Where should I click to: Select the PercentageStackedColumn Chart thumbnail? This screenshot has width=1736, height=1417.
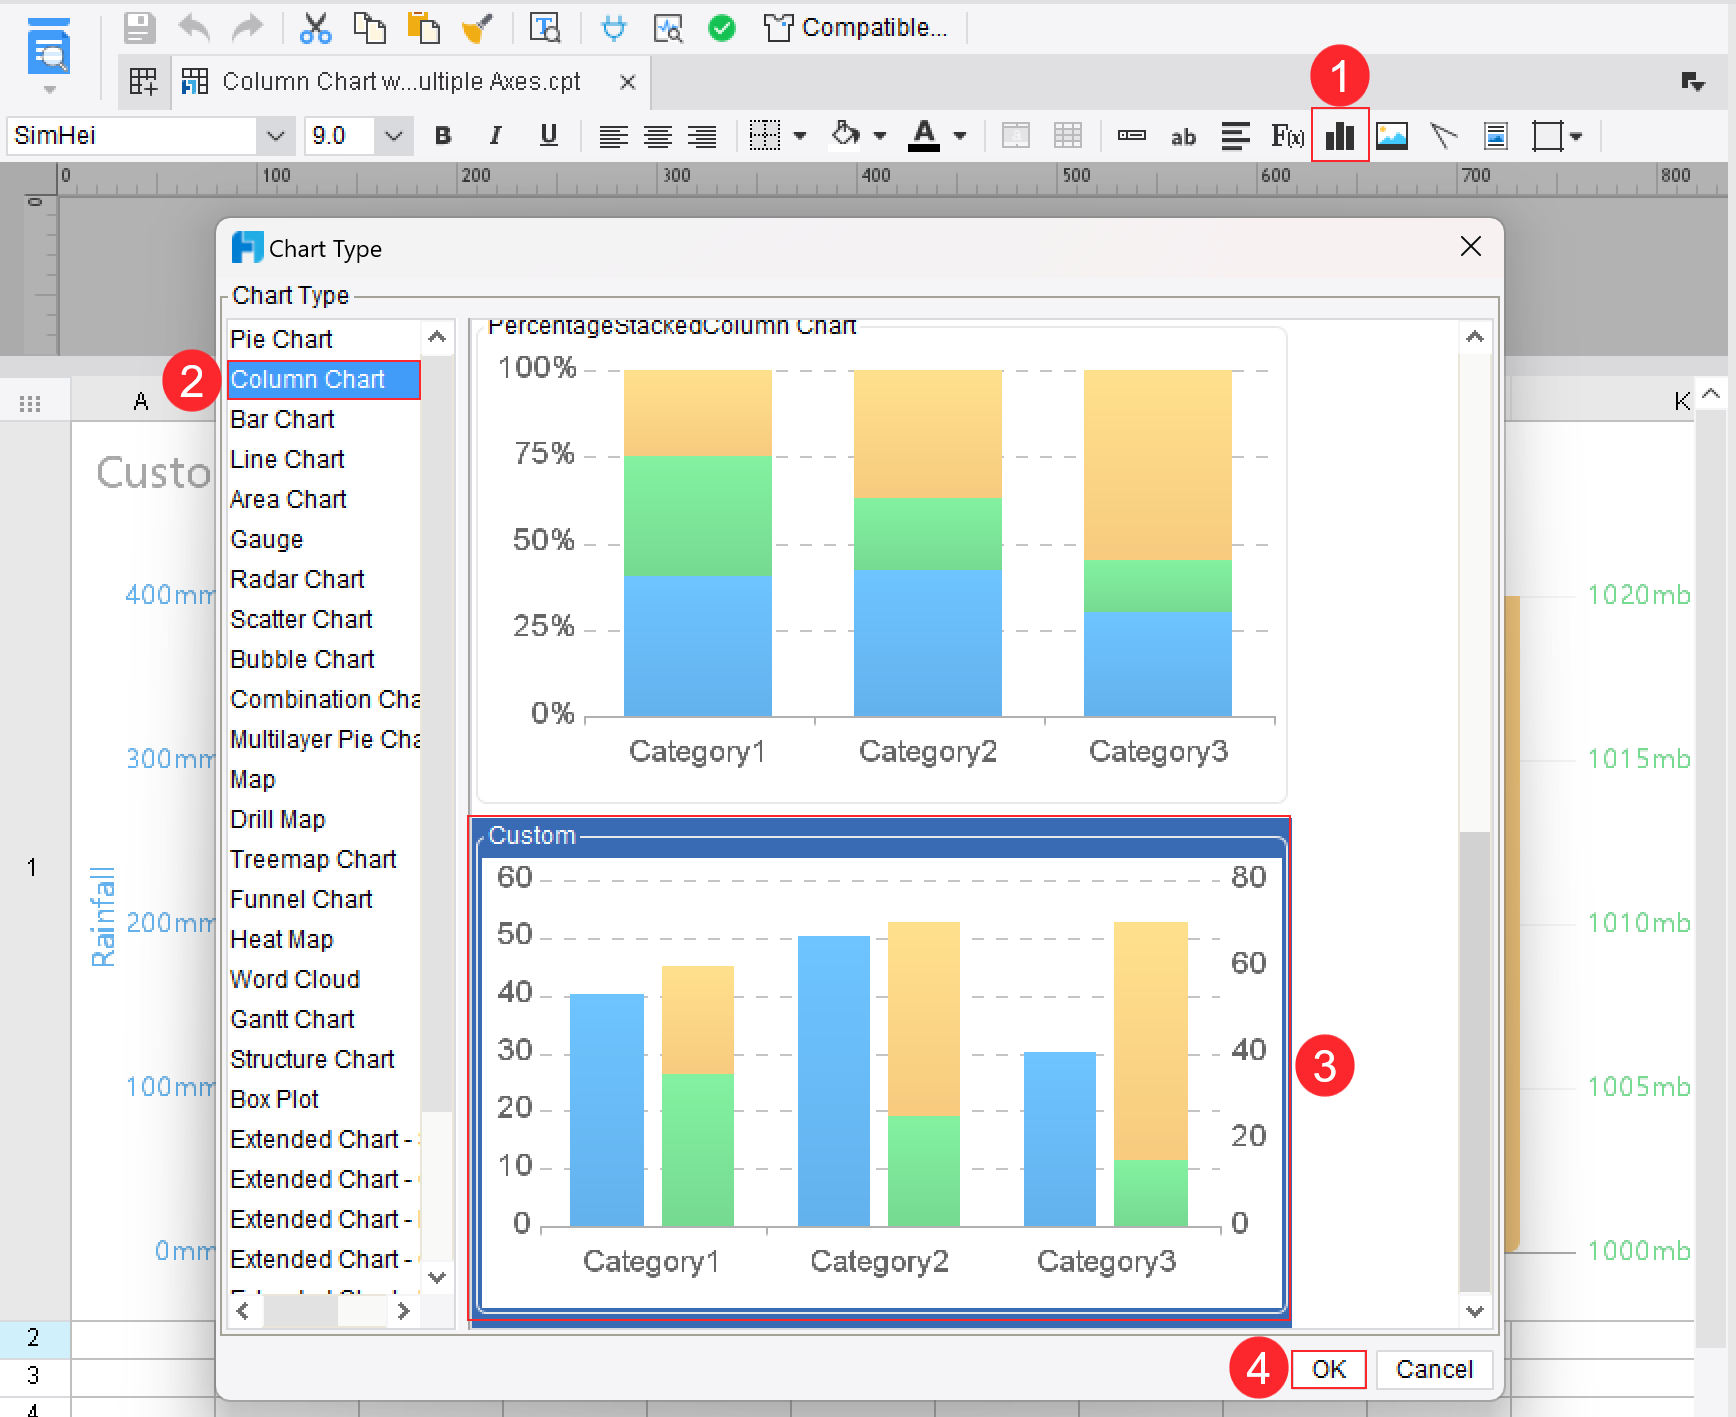pos(881,562)
